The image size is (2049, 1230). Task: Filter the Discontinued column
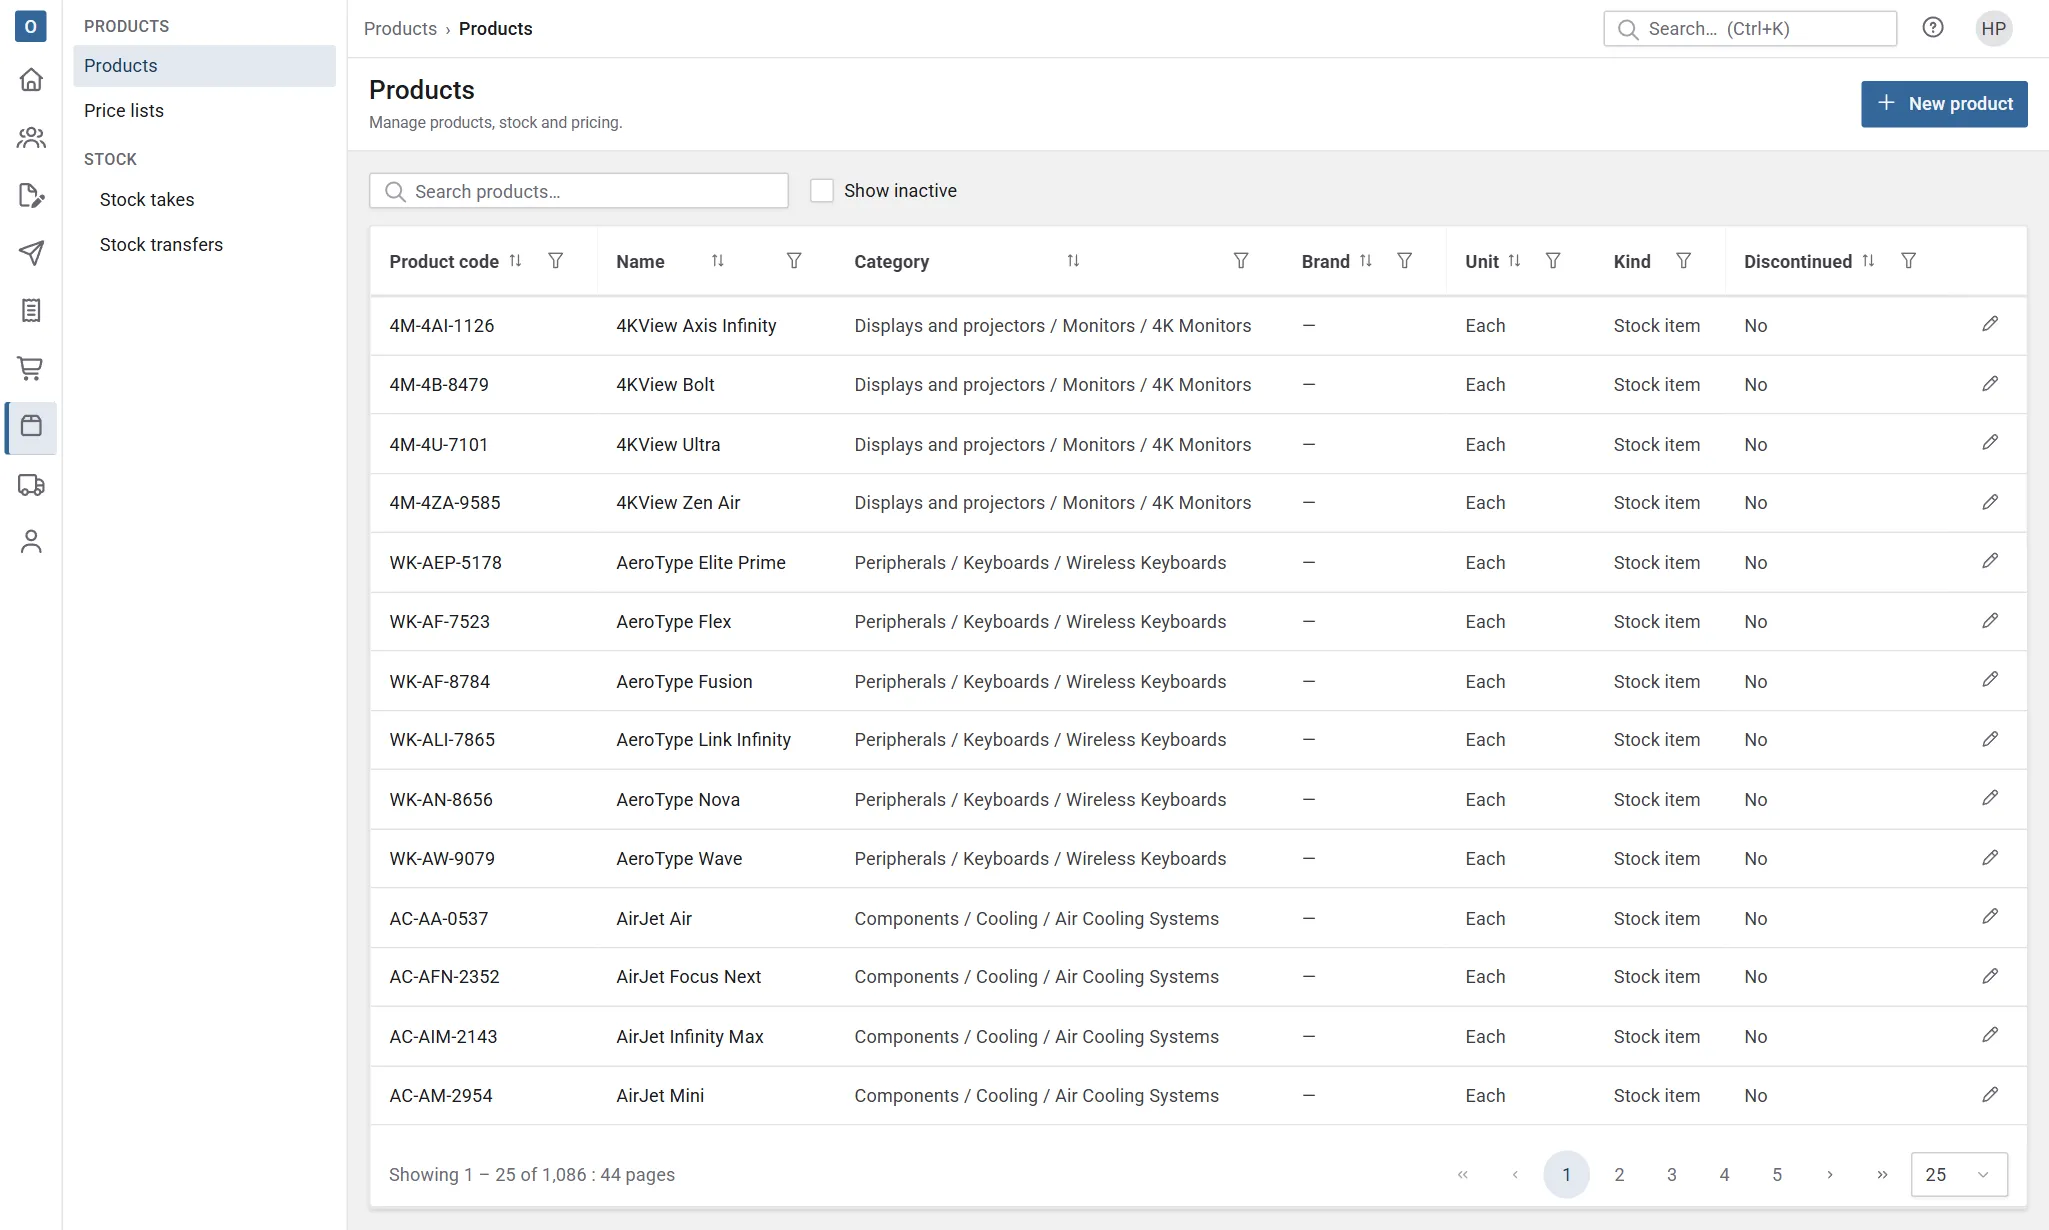pos(1909,261)
